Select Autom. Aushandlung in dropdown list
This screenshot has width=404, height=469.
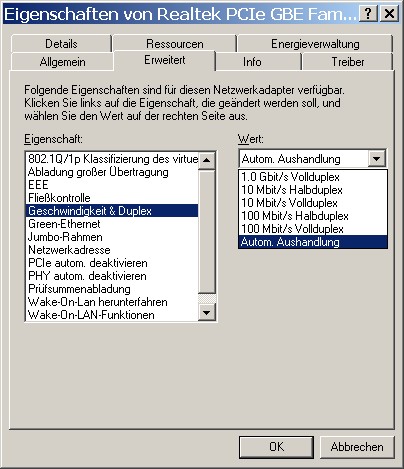[313, 242]
